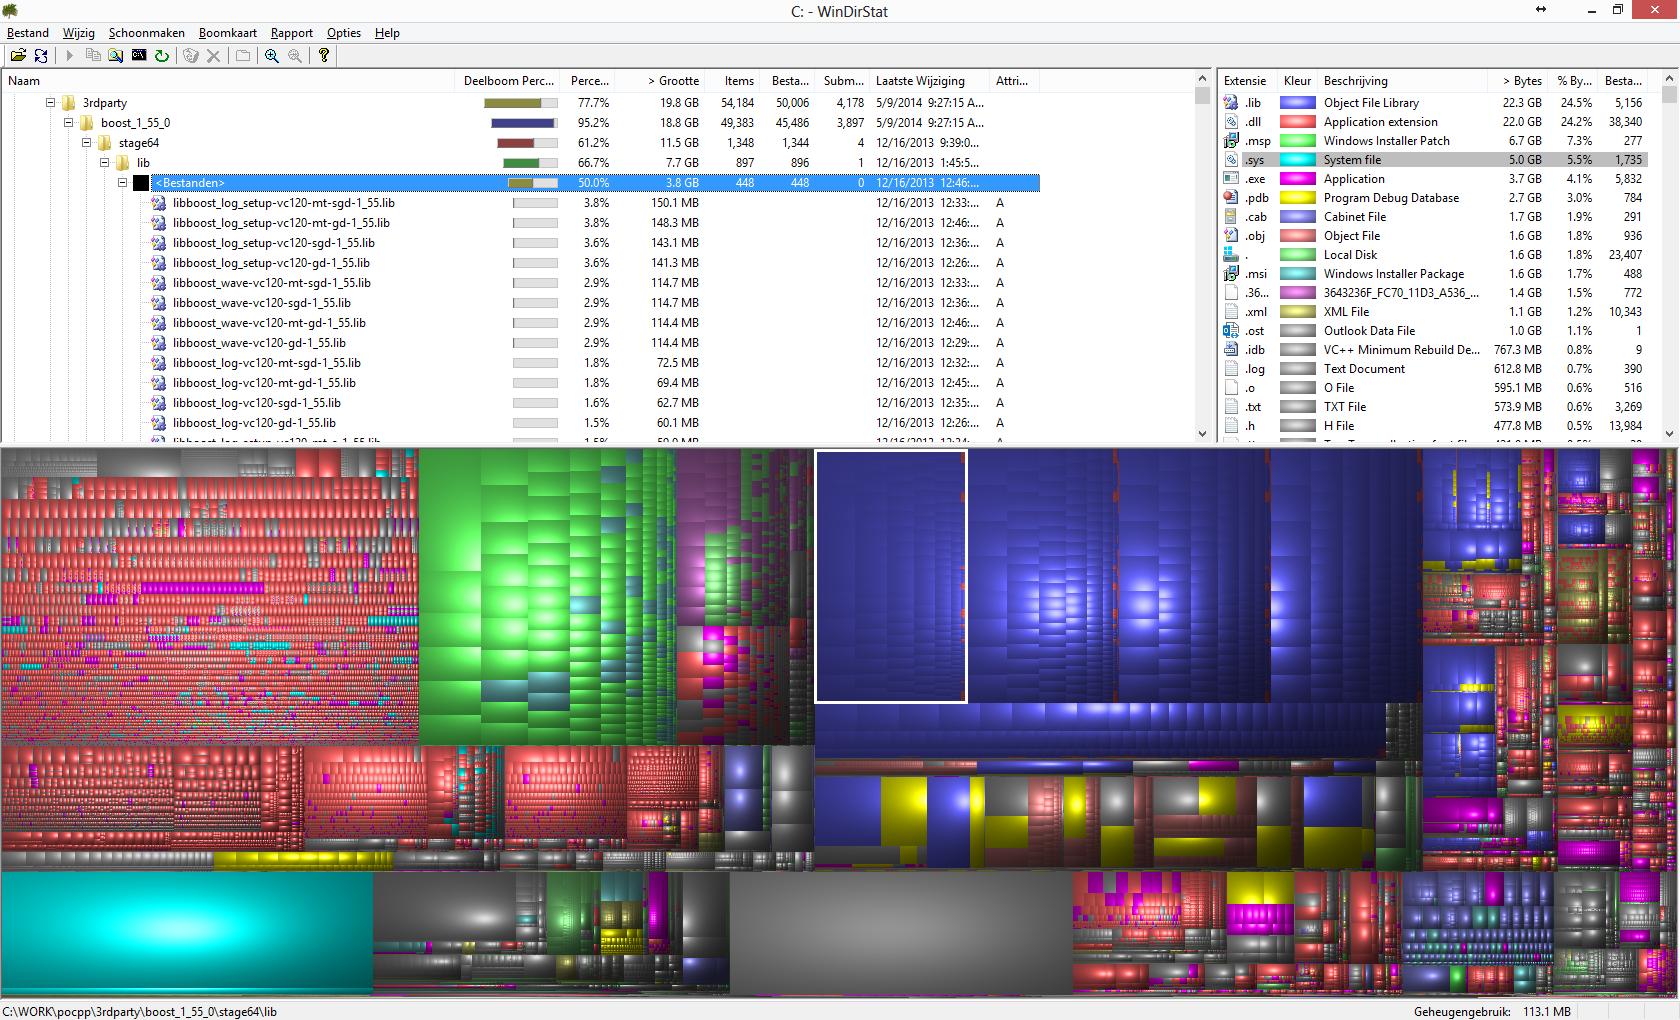Click the 3rdparty folder icon
The image size is (1680, 1020).
click(68, 103)
